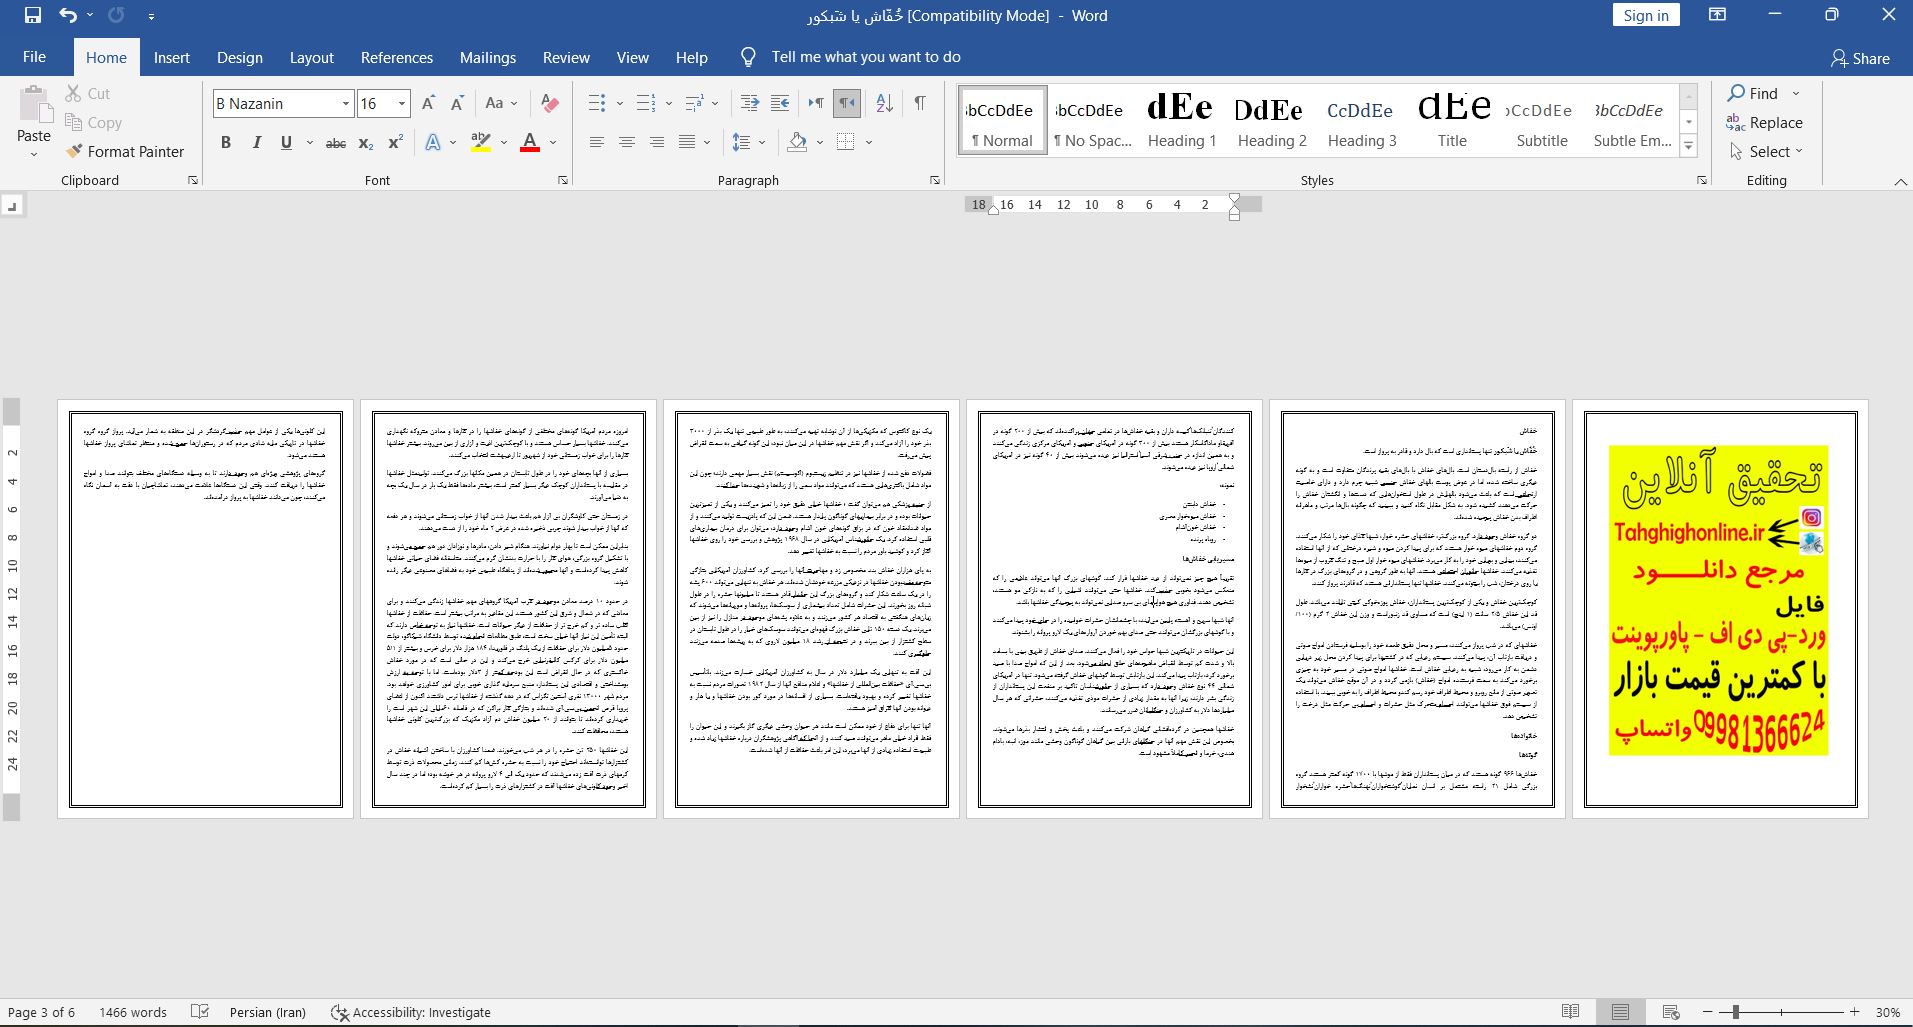Toggle right-to-left text direction
Screen dimensions: 1913x1027
tap(847, 103)
